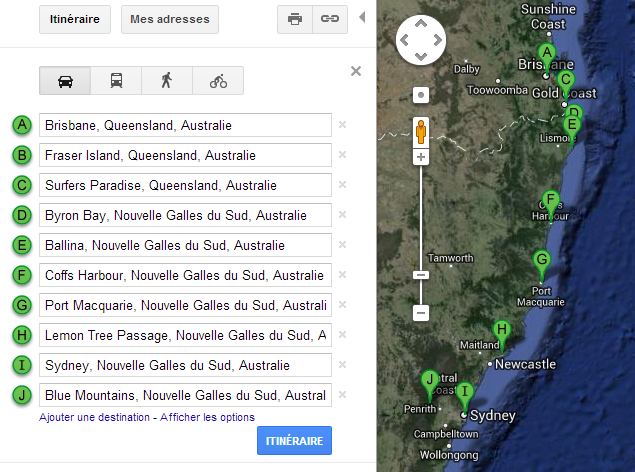Viewport: 635px width, 472px height.
Task: Expand Afficher les options link
Action: pyautogui.click(x=207, y=417)
